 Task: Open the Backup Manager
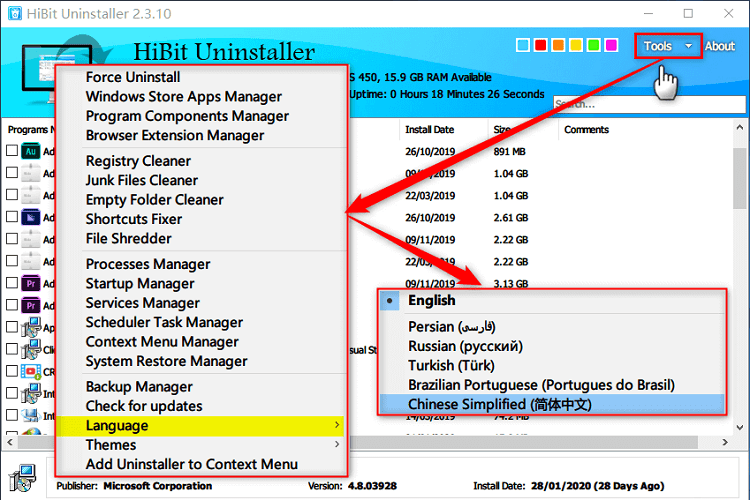(x=139, y=387)
